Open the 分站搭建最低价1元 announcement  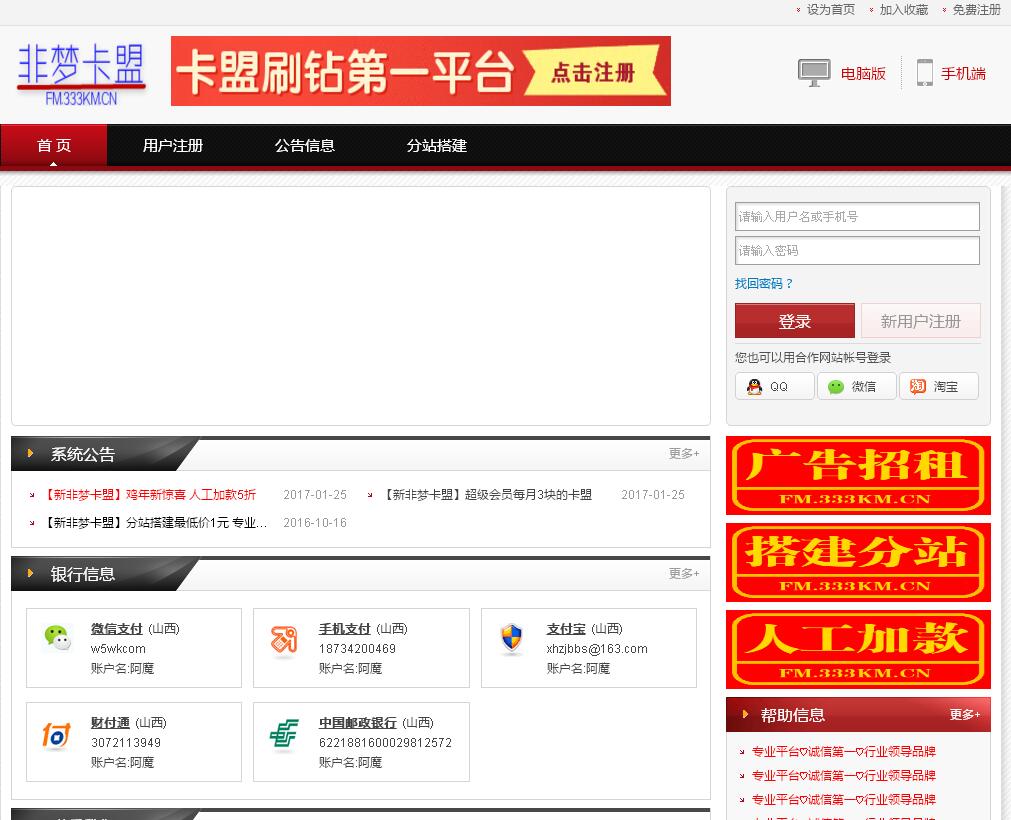coord(155,523)
